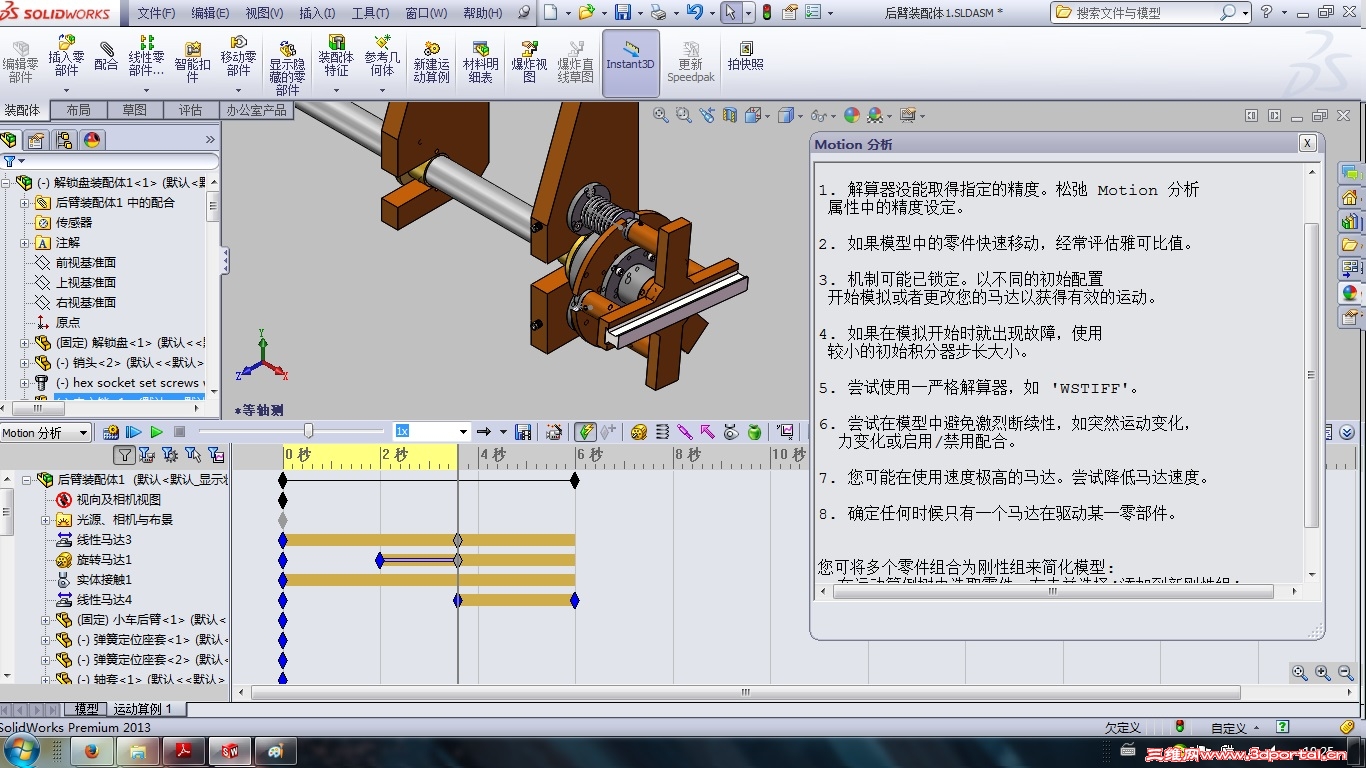This screenshot has height=768, width=1366.
Task: Close the Motion 分析 message panel
Action: [1307, 144]
